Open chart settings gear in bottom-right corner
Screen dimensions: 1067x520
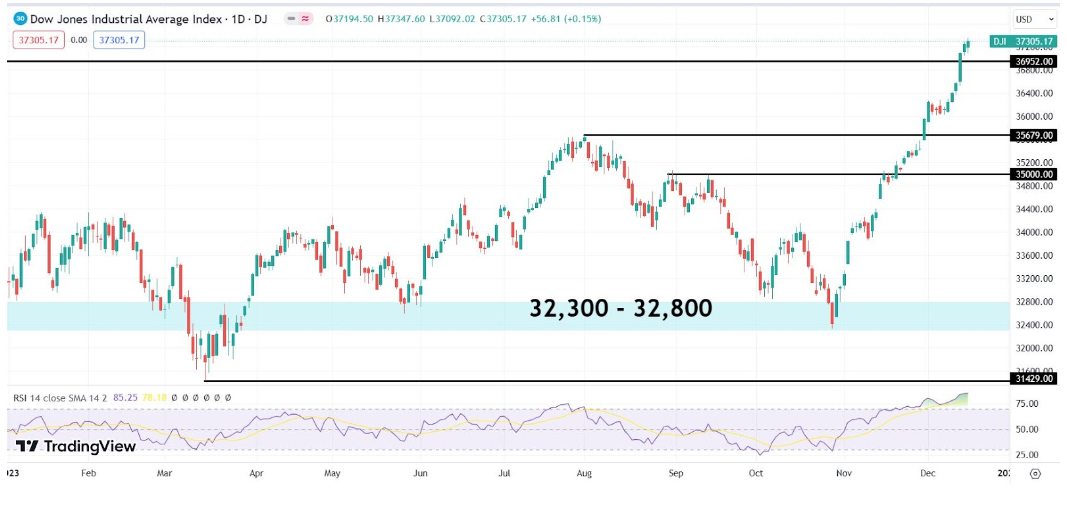pyautogui.click(x=1035, y=474)
